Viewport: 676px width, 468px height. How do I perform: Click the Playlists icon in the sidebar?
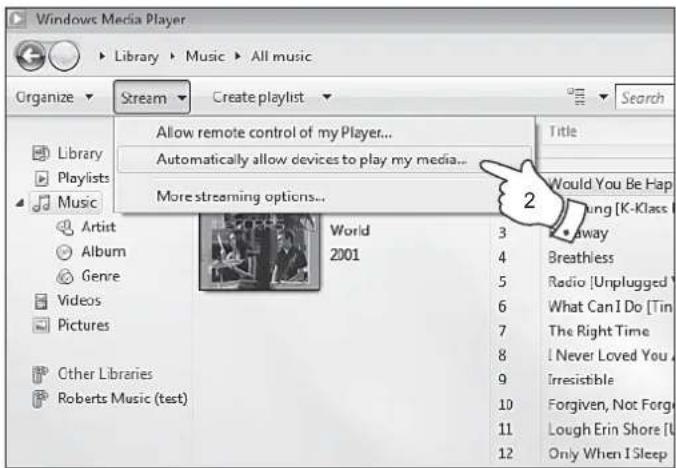click(x=41, y=178)
